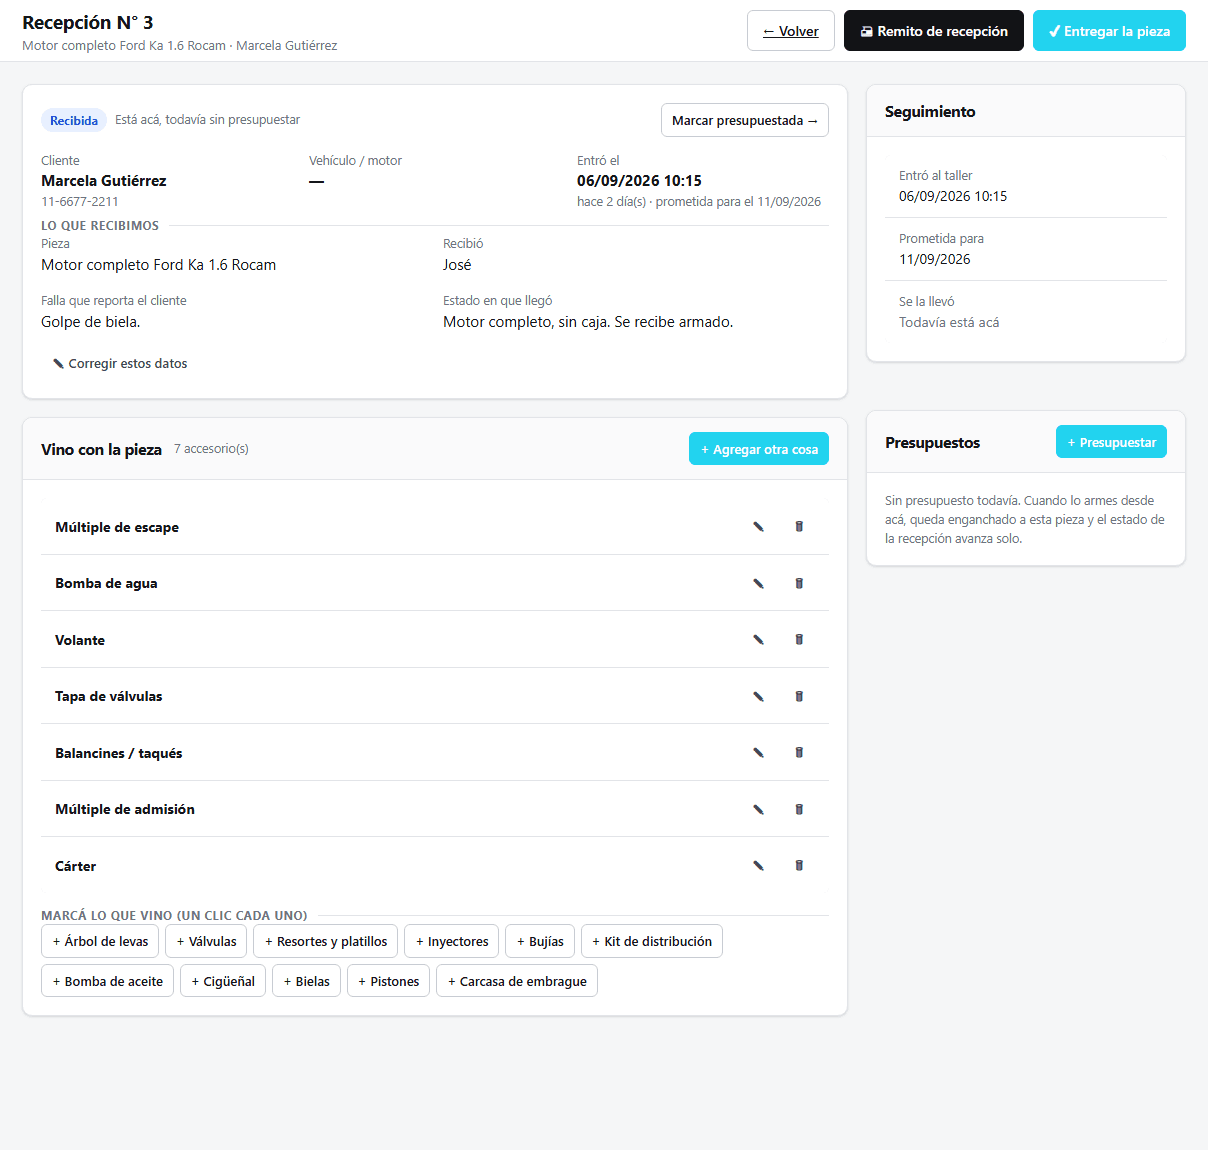Delete the Tapa de válvulas accessory
The width and height of the screenshot is (1208, 1150).
click(799, 696)
